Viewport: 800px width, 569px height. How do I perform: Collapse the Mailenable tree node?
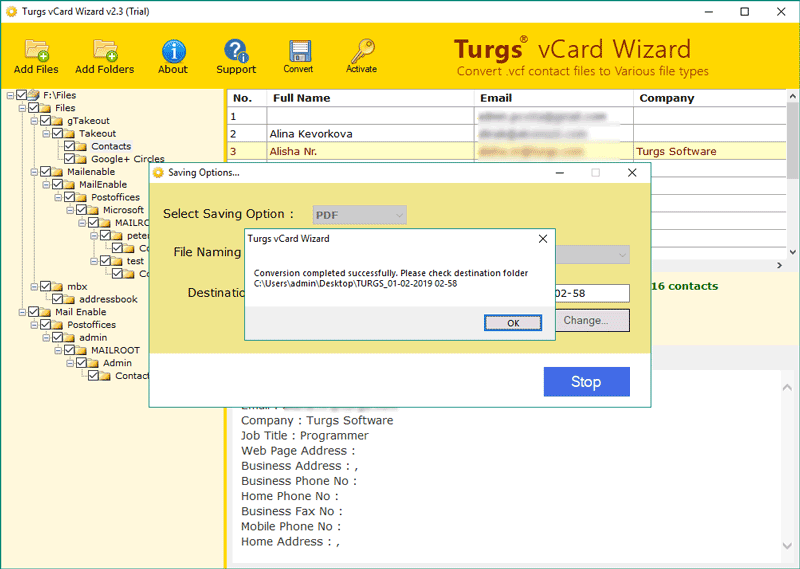coord(34,172)
